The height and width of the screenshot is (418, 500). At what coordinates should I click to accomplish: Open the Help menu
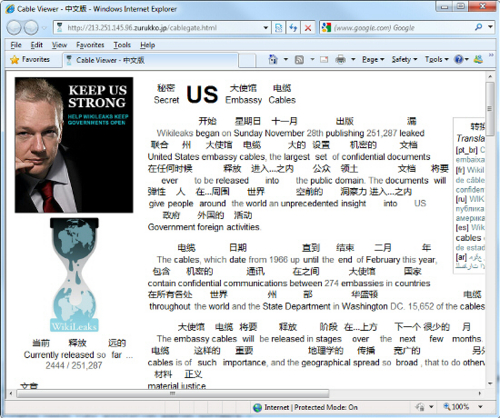(x=147, y=45)
